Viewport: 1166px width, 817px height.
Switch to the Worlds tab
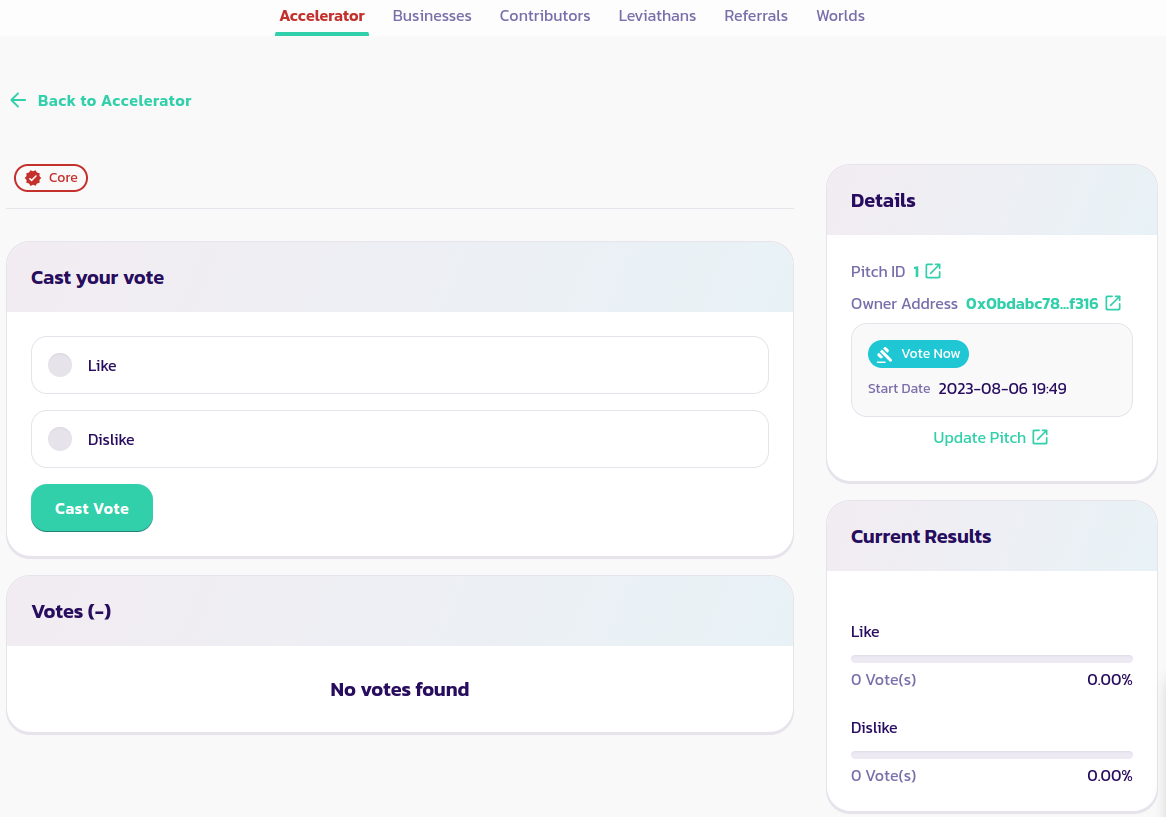pyautogui.click(x=840, y=16)
